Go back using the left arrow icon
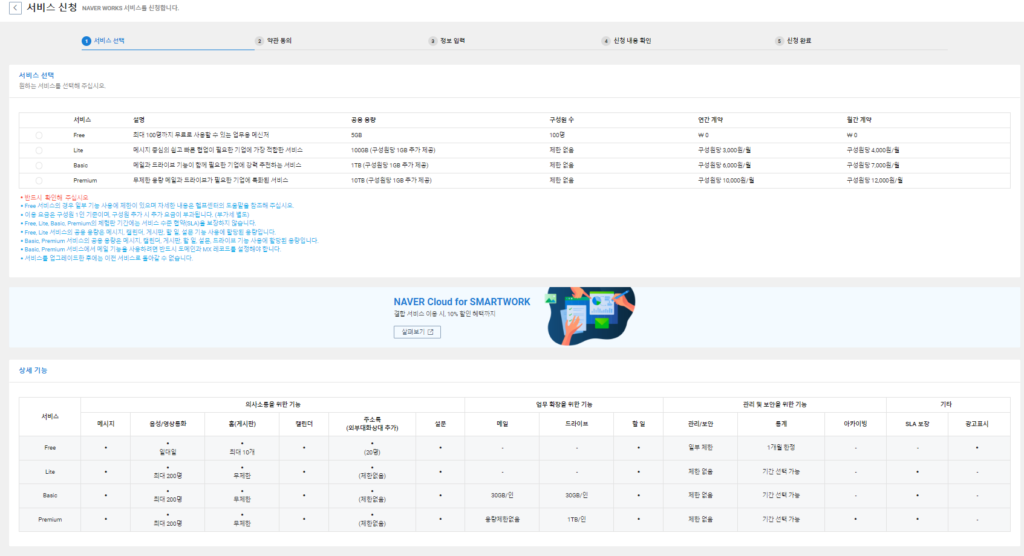 (14, 8)
